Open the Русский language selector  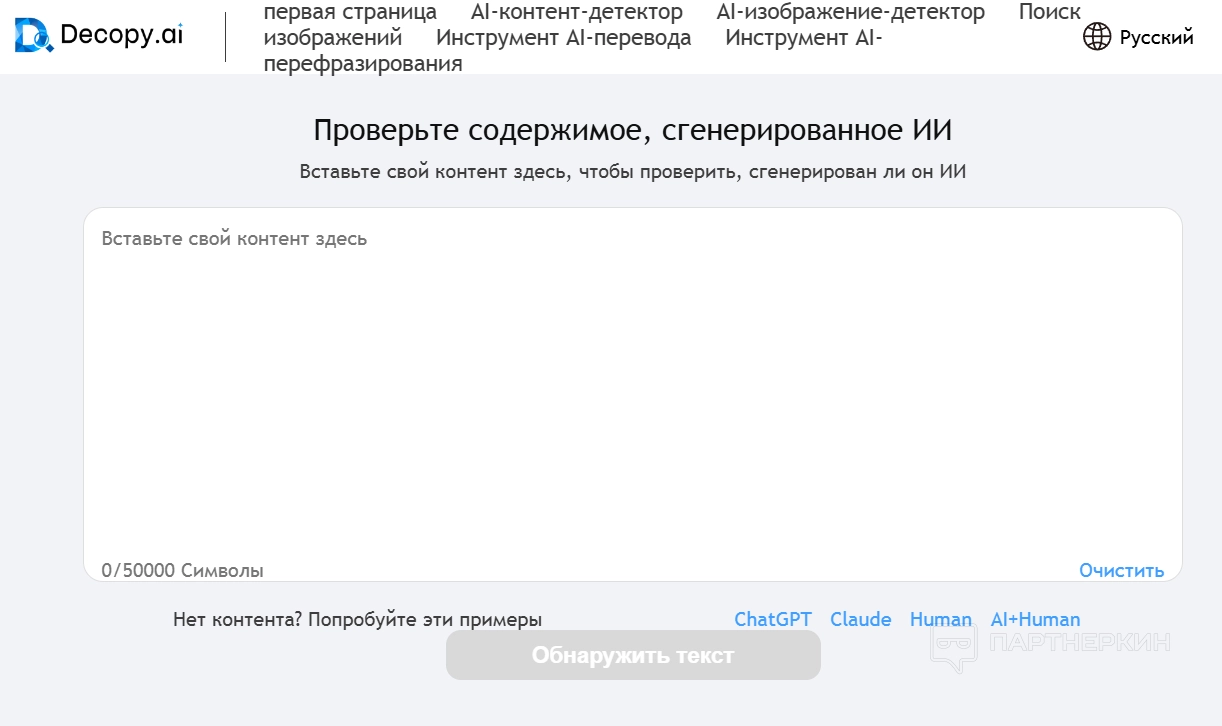click(1156, 38)
